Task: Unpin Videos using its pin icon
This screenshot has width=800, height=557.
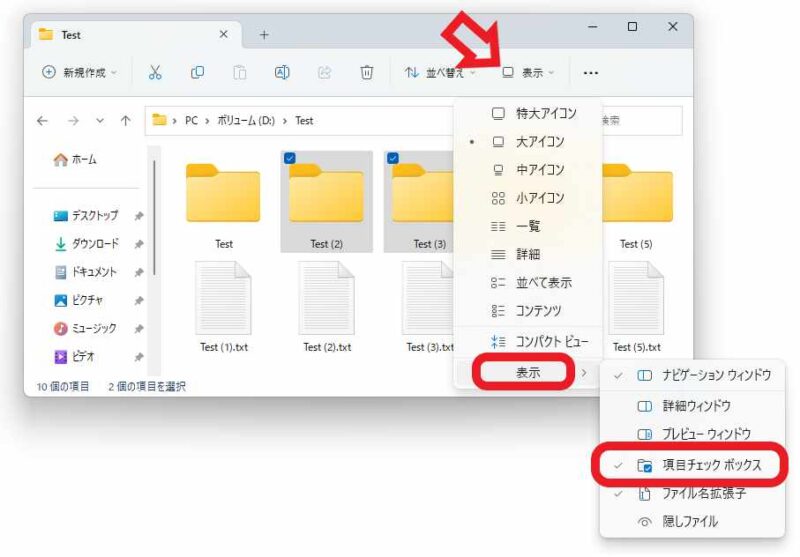Action: (x=138, y=357)
